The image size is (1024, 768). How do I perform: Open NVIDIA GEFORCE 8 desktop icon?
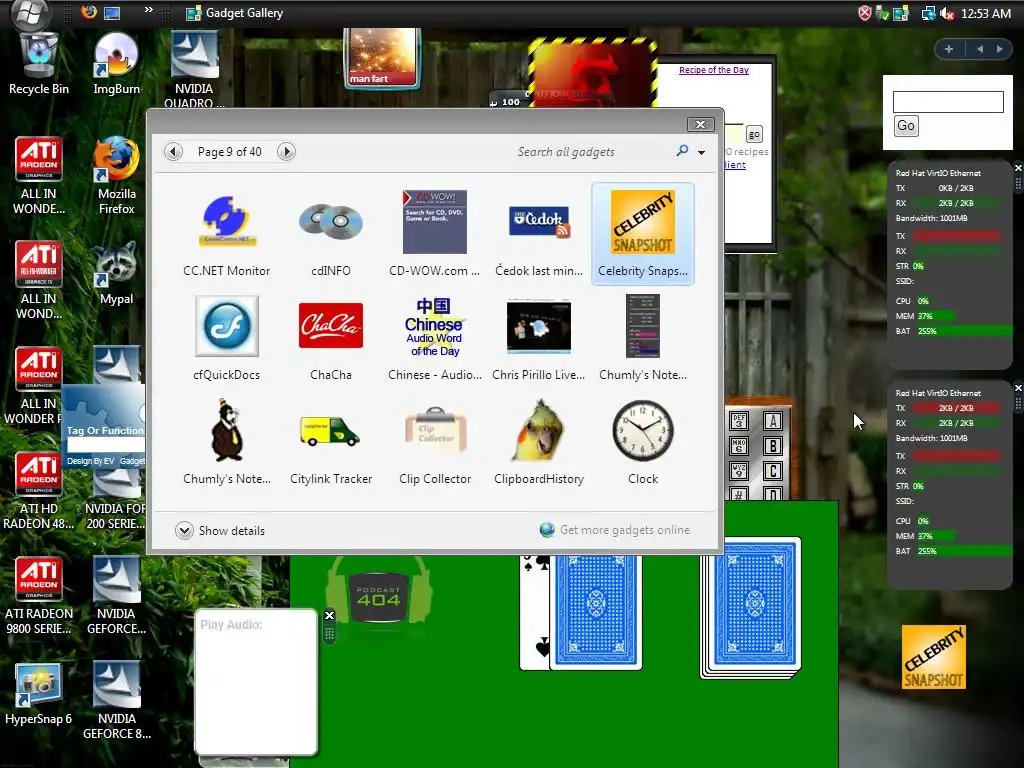coord(116,700)
